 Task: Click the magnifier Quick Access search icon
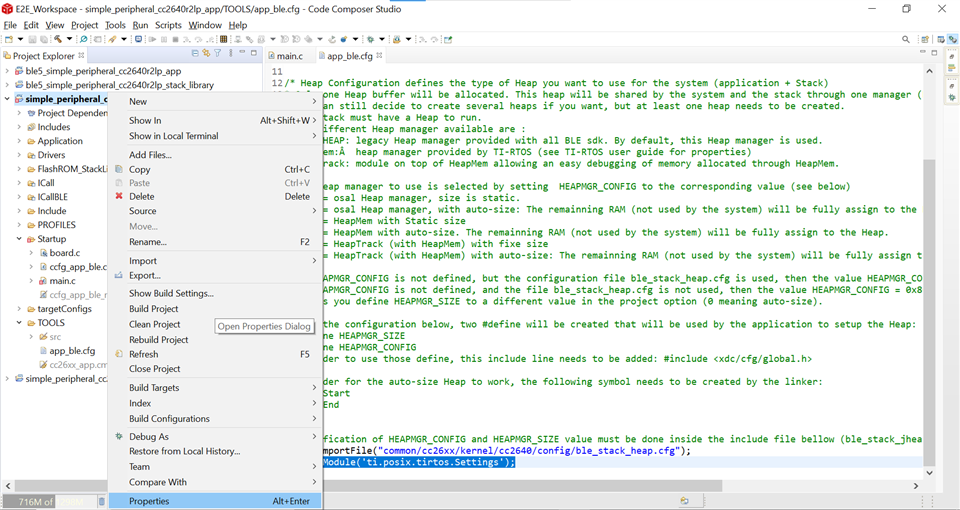pyautogui.click(x=906, y=39)
